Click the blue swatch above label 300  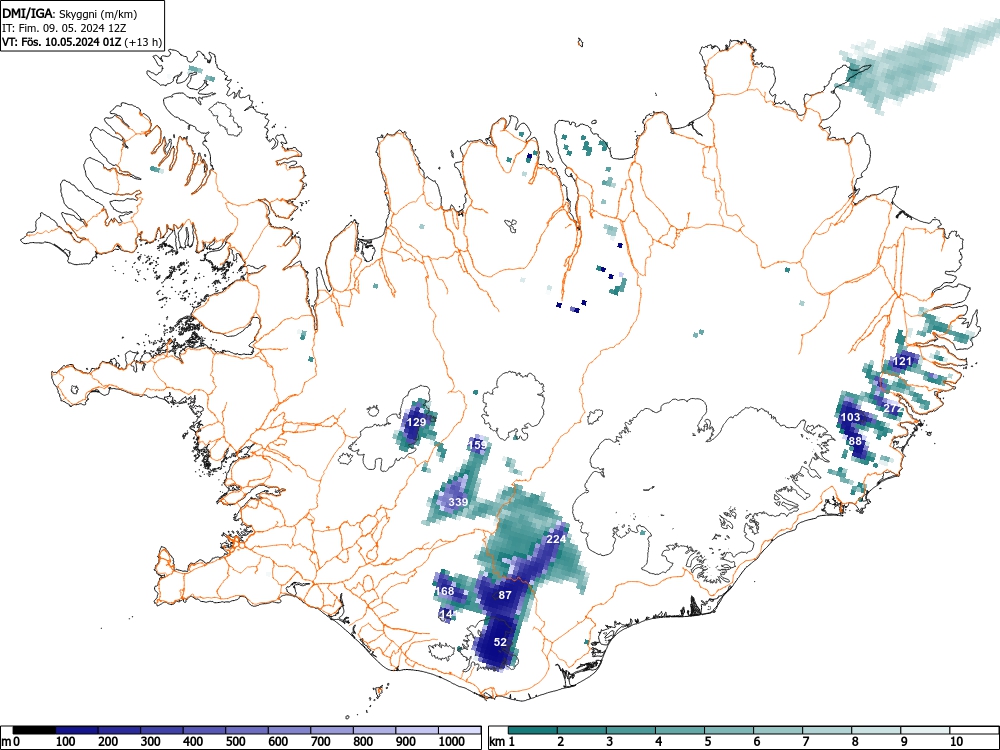[162, 730]
